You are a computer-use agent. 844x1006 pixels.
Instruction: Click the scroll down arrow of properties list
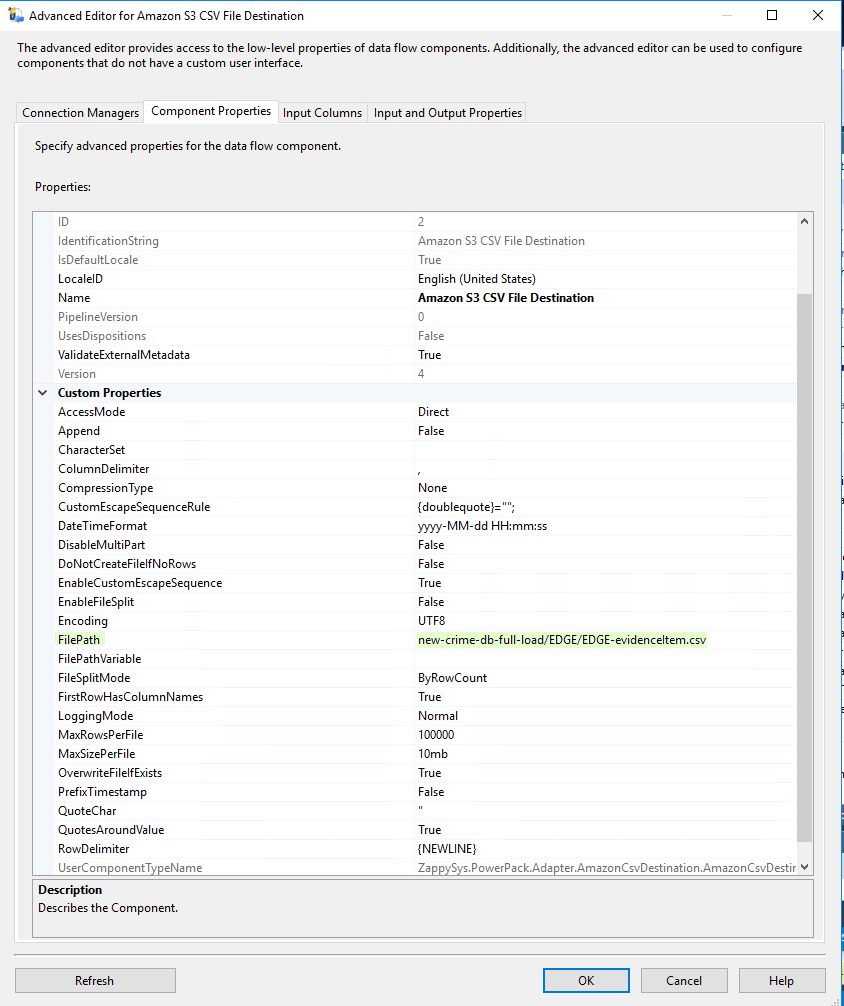coord(805,868)
